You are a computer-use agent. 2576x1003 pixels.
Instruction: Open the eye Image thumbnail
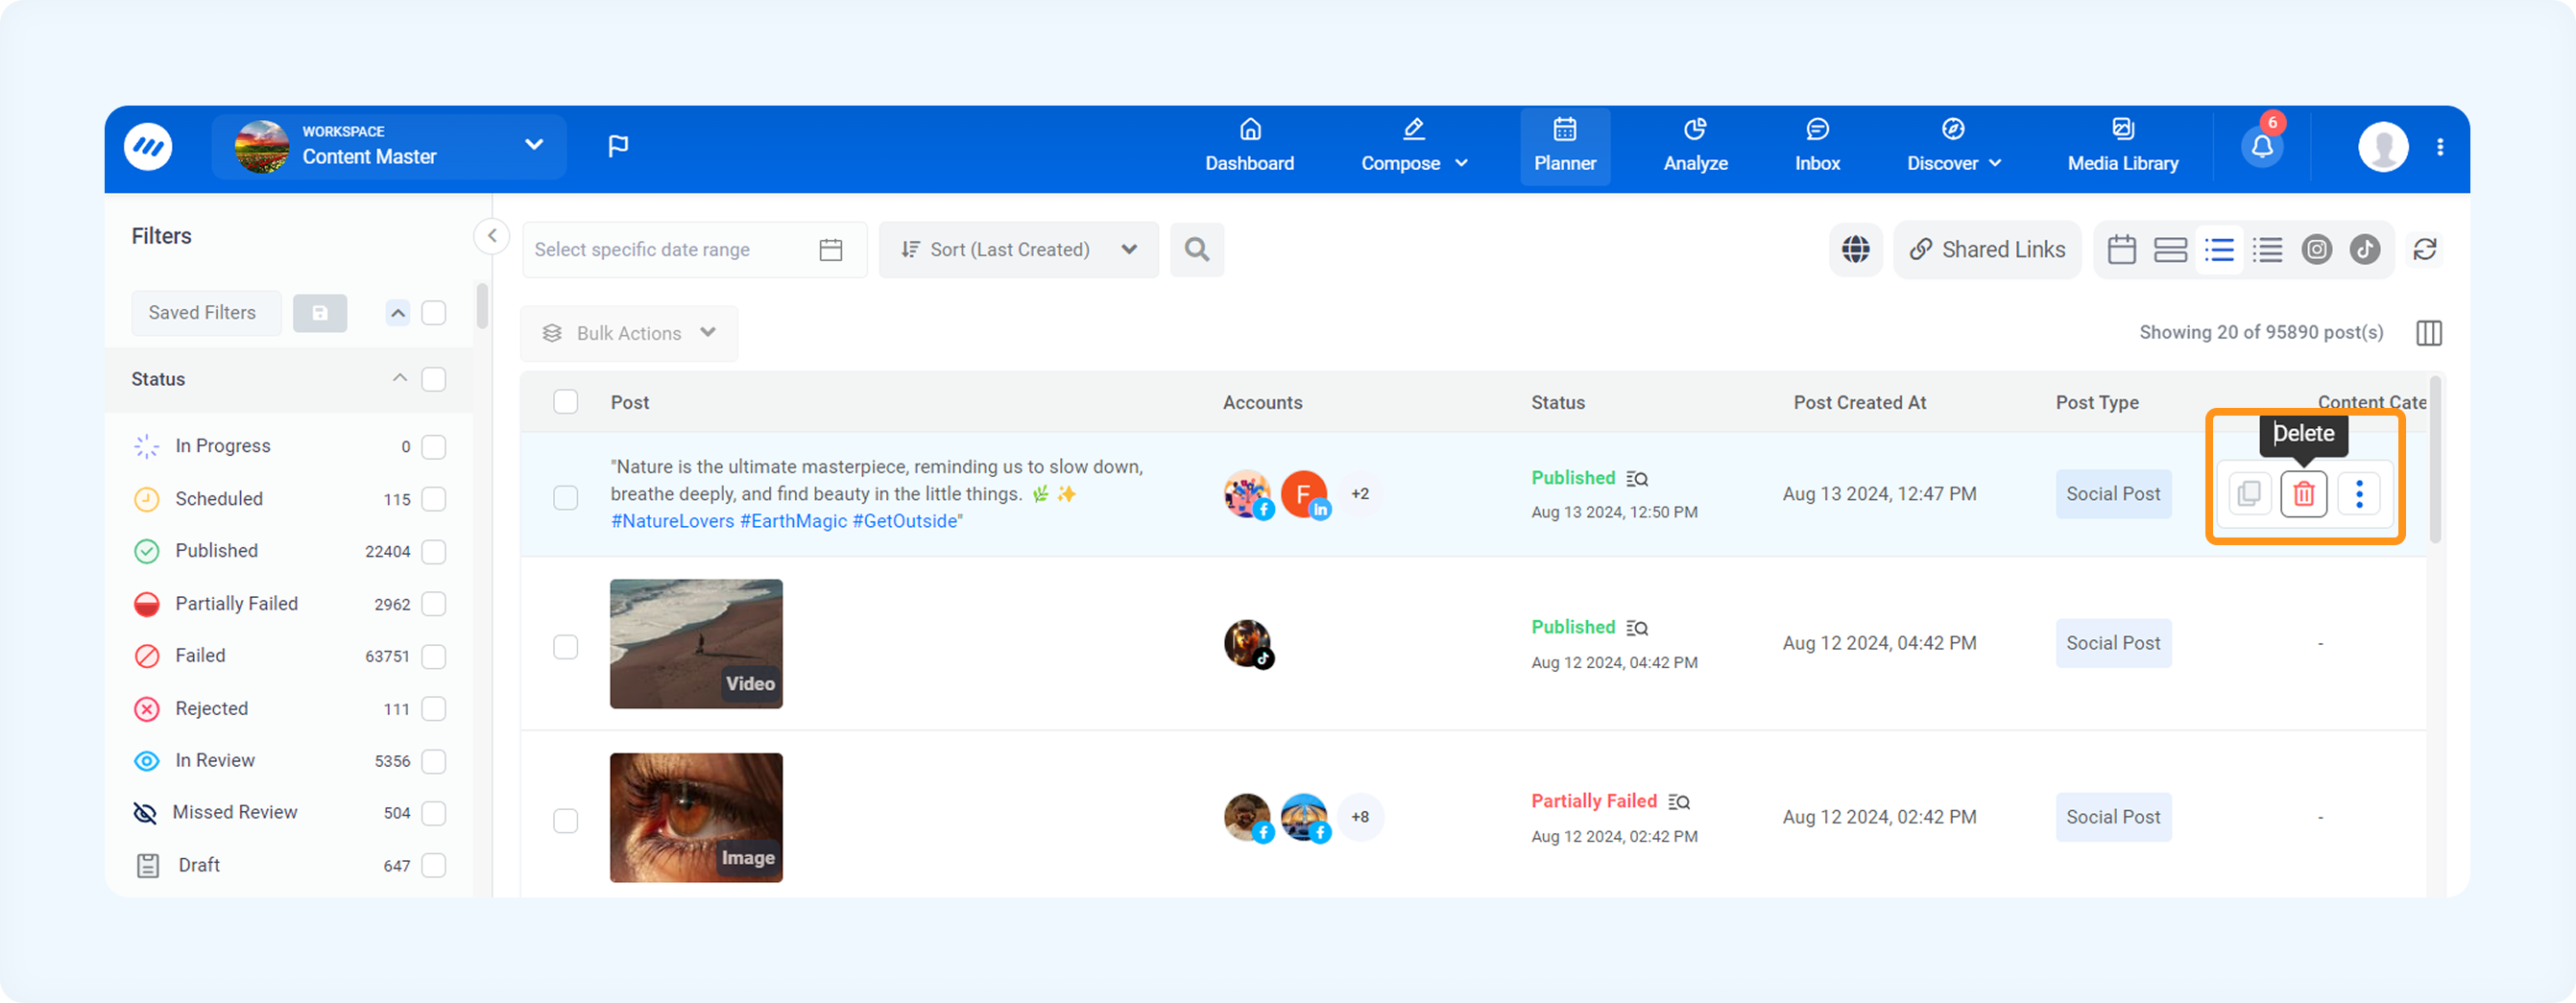tap(697, 818)
